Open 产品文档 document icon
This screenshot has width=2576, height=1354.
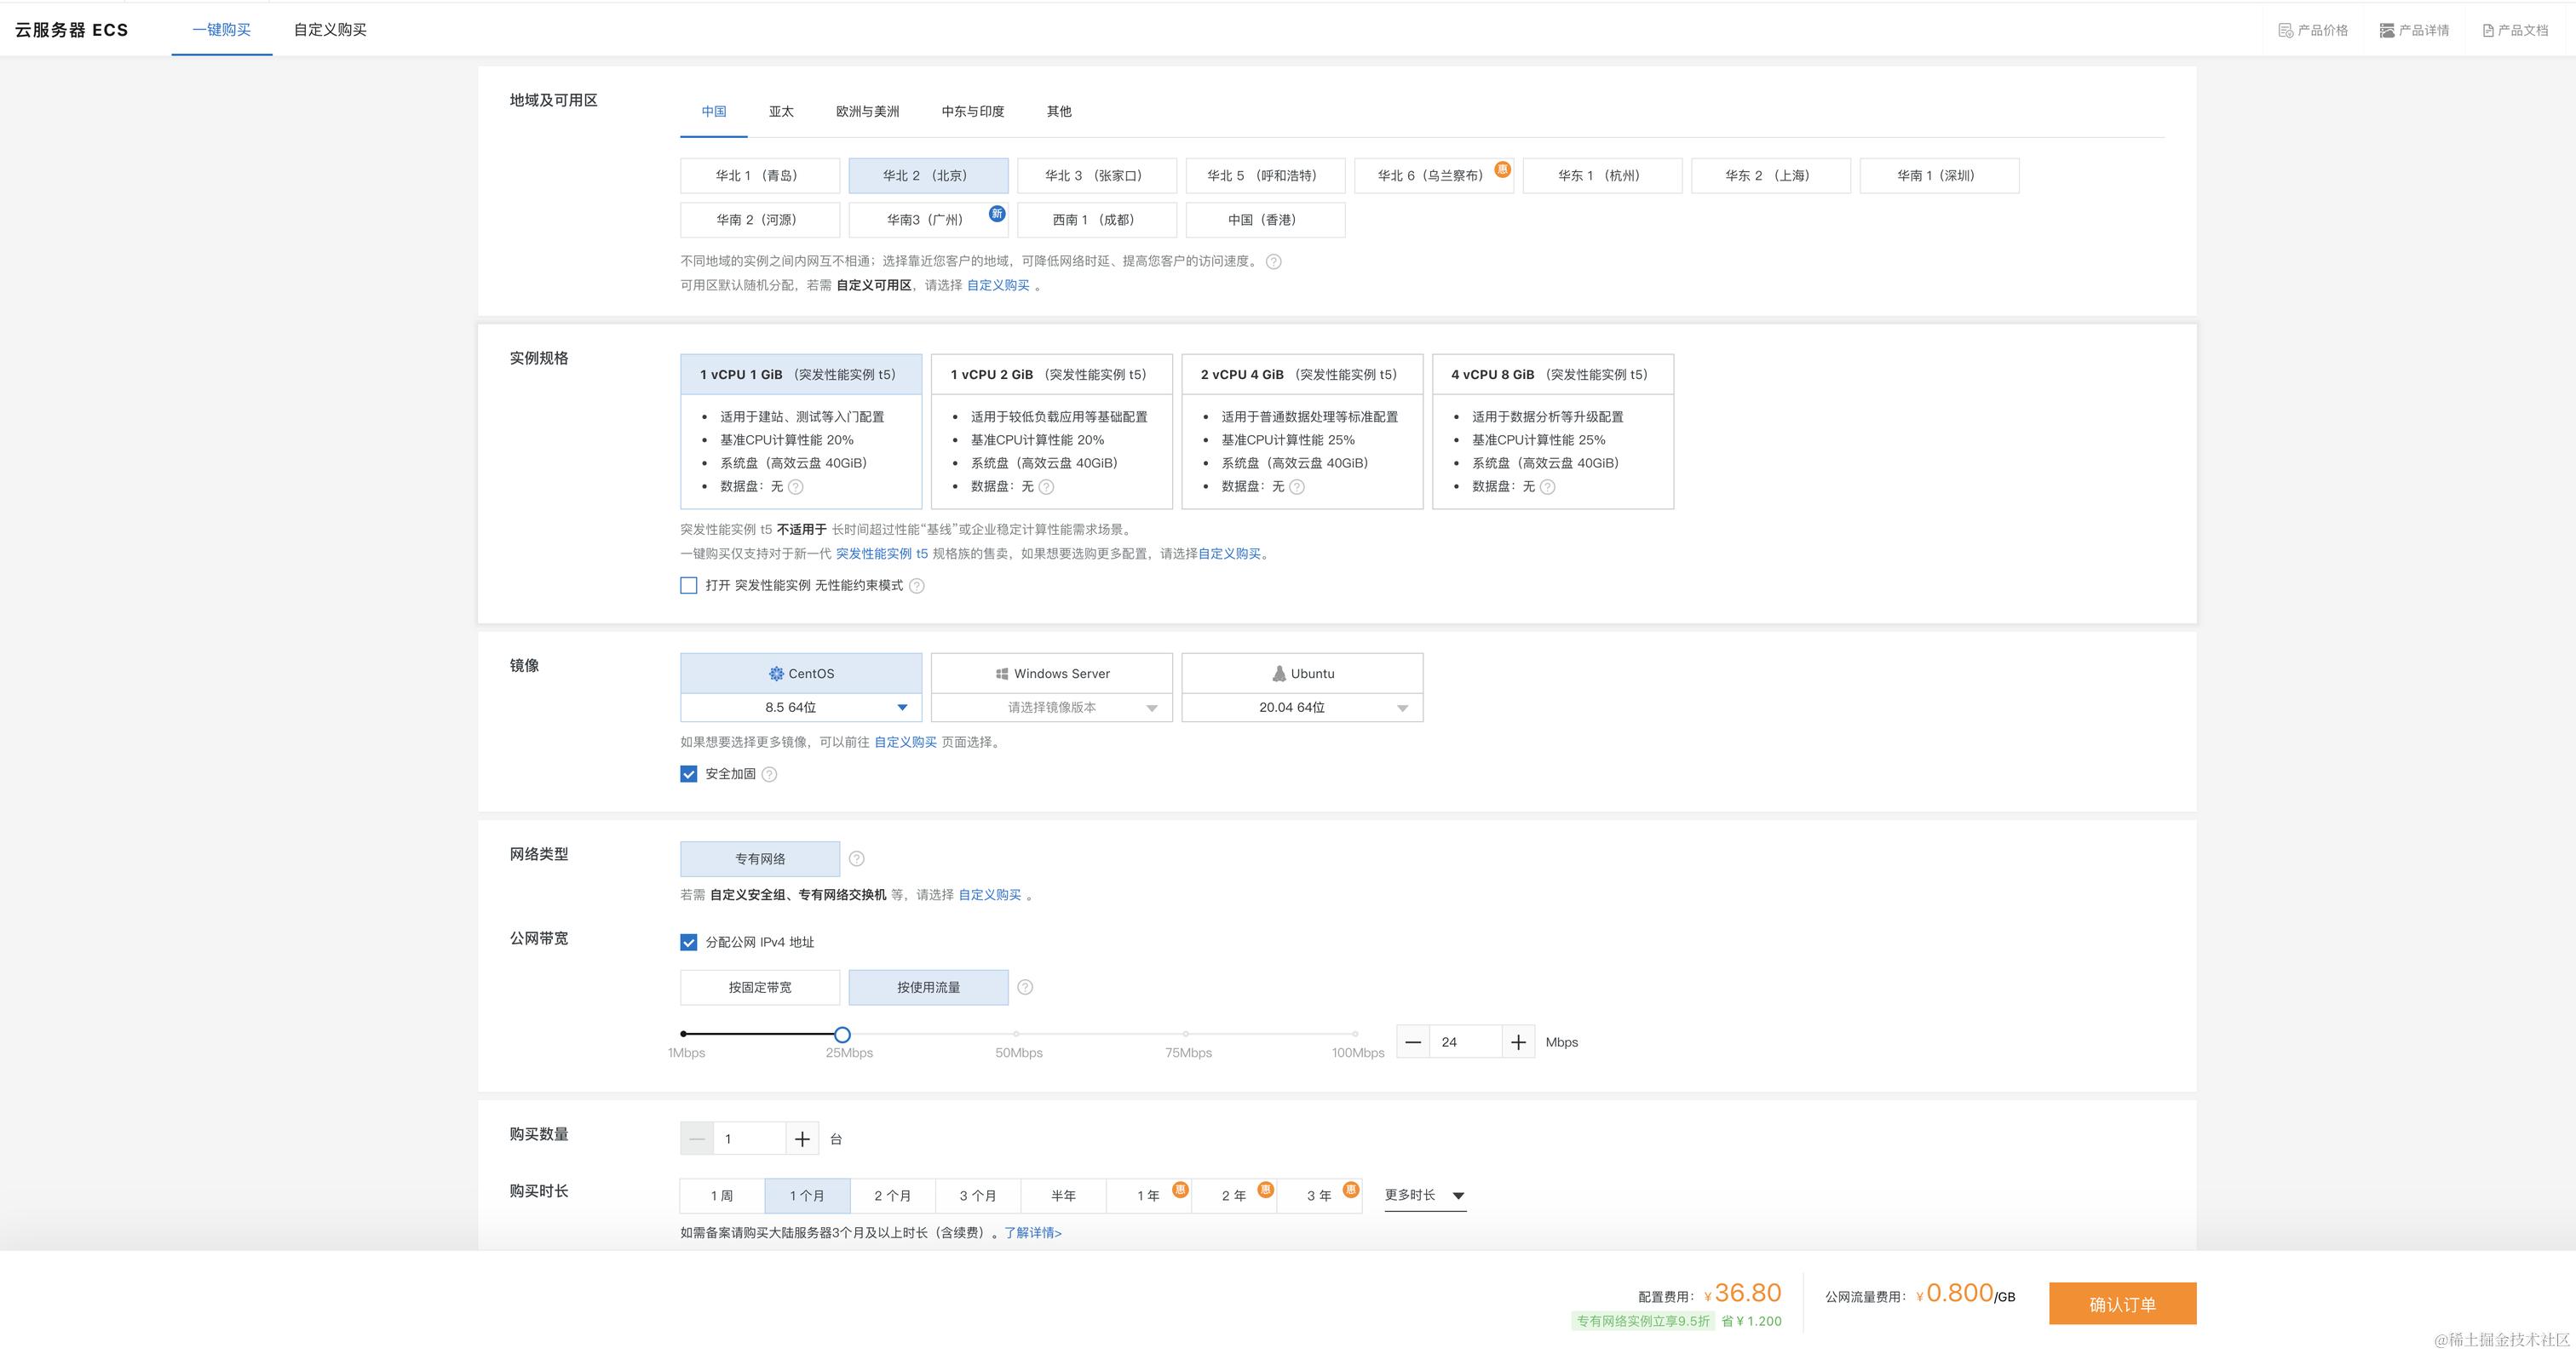pos(2488,30)
